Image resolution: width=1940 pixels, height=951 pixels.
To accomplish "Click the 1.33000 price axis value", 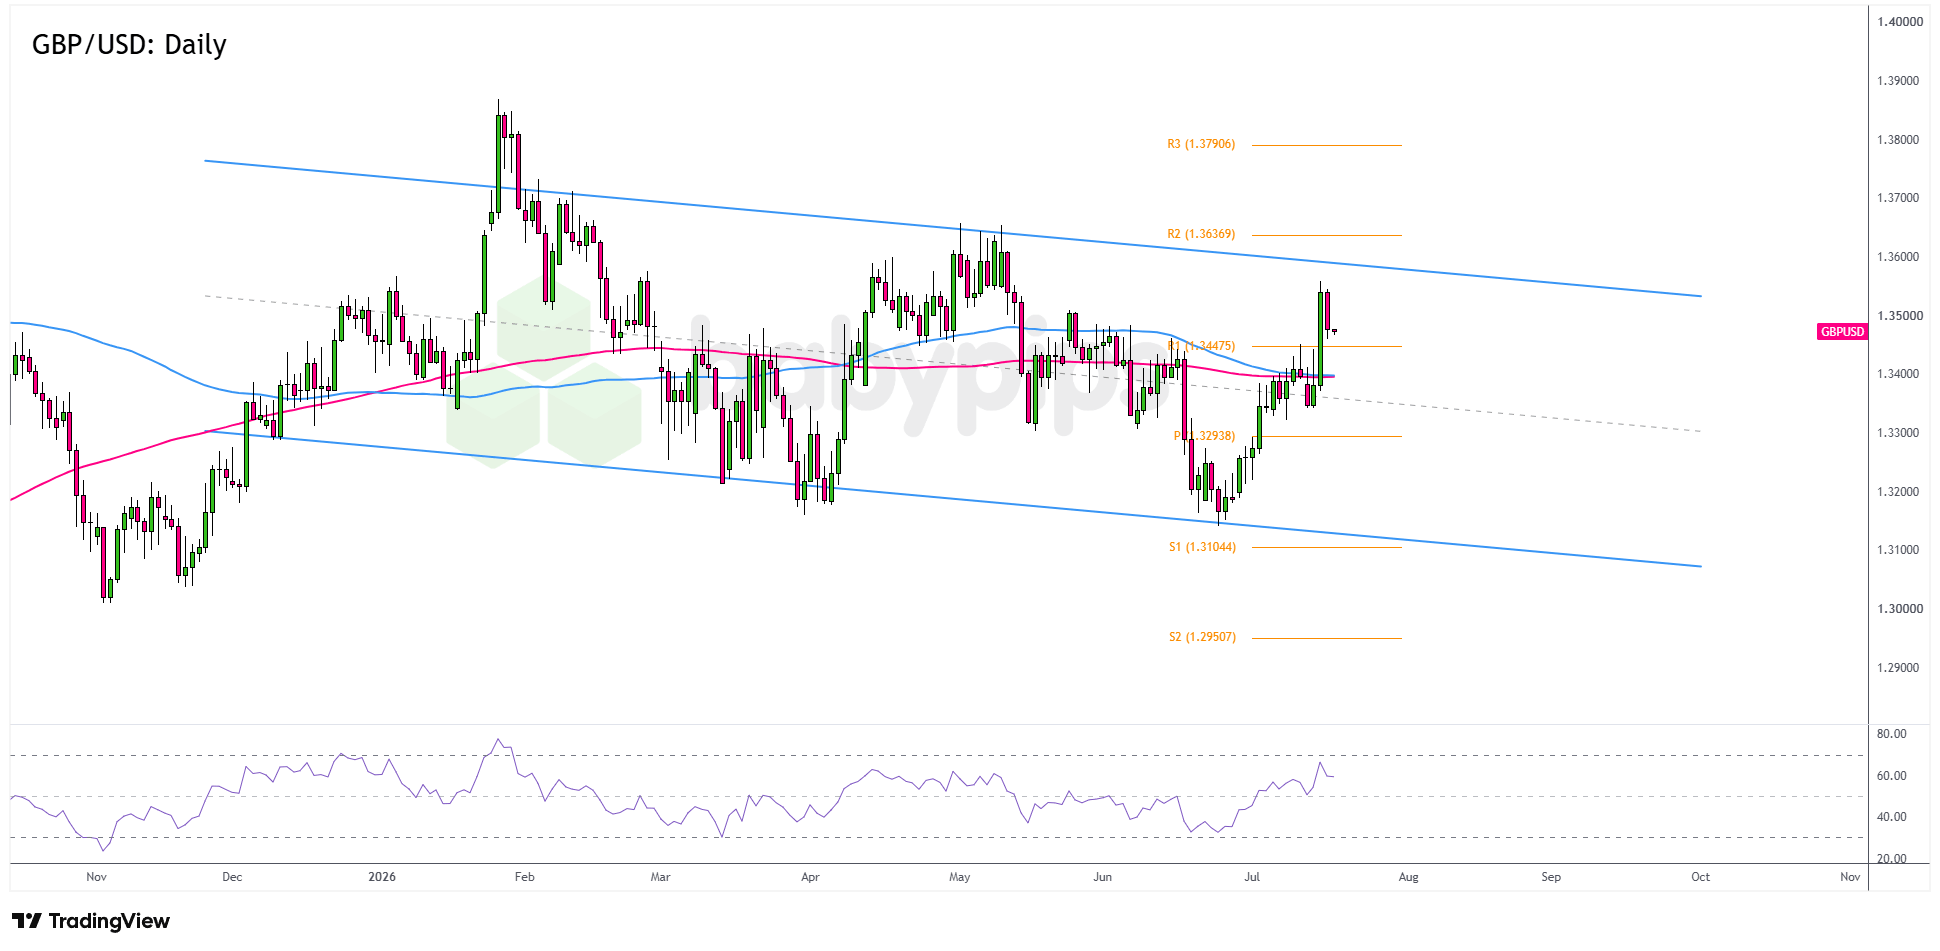I will click(1898, 433).
